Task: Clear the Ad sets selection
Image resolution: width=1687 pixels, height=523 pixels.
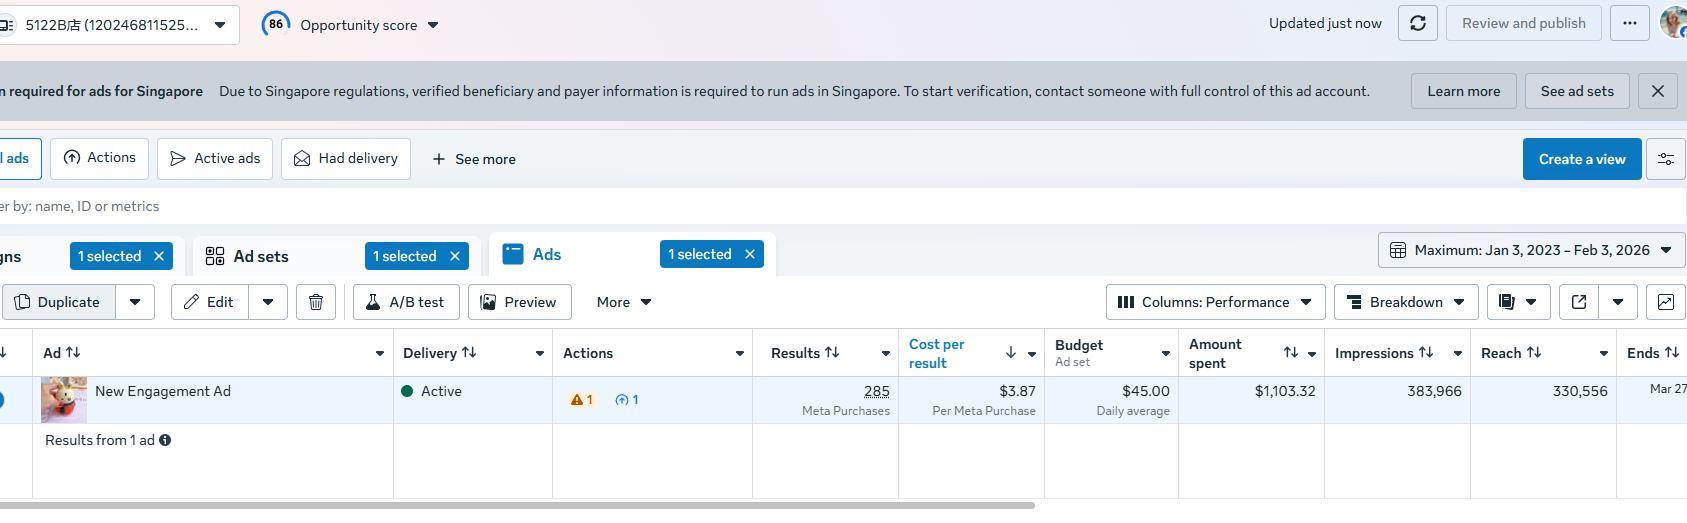Action: (x=455, y=256)
